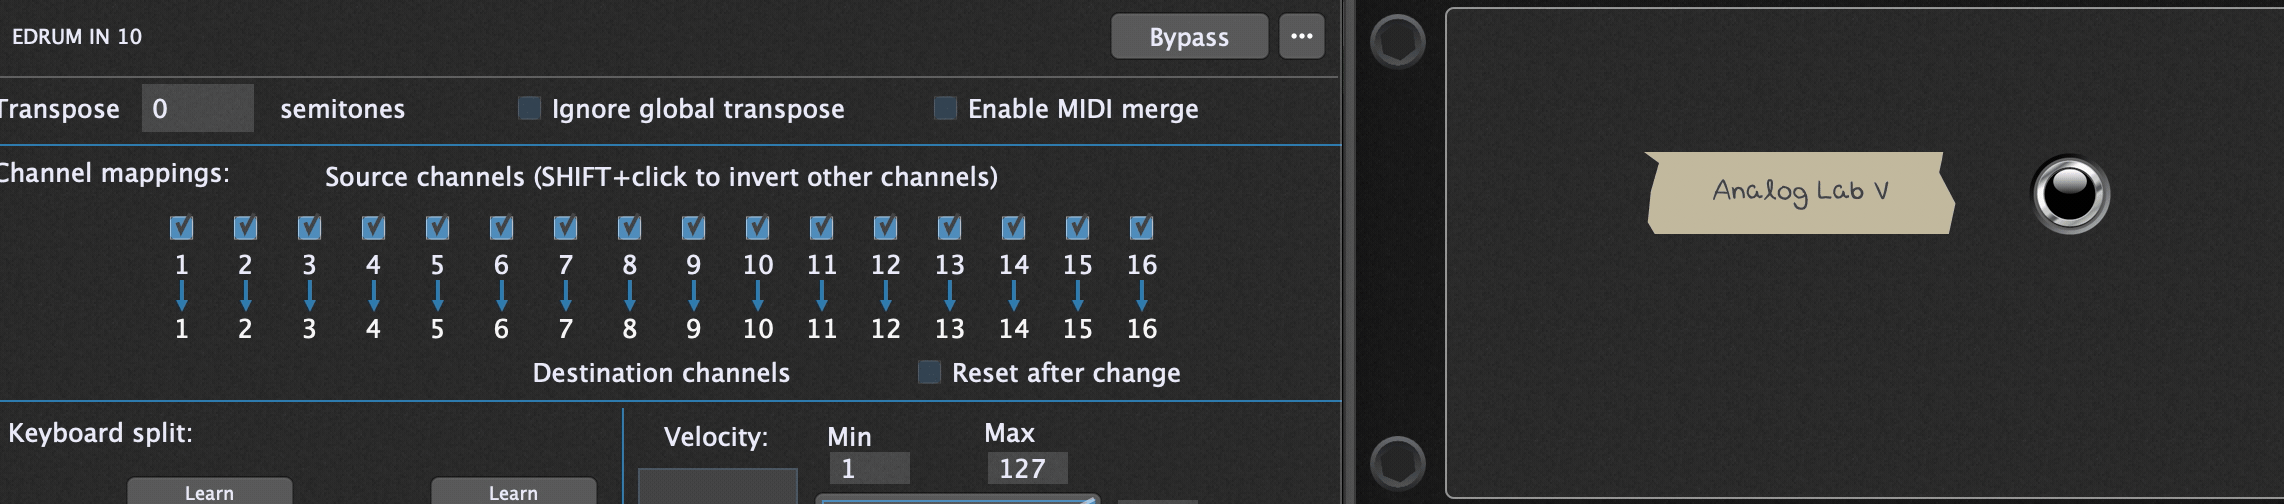Select destination channel 5 number
Viewport: 2284px width, 504px height.
tap(437, 329)
